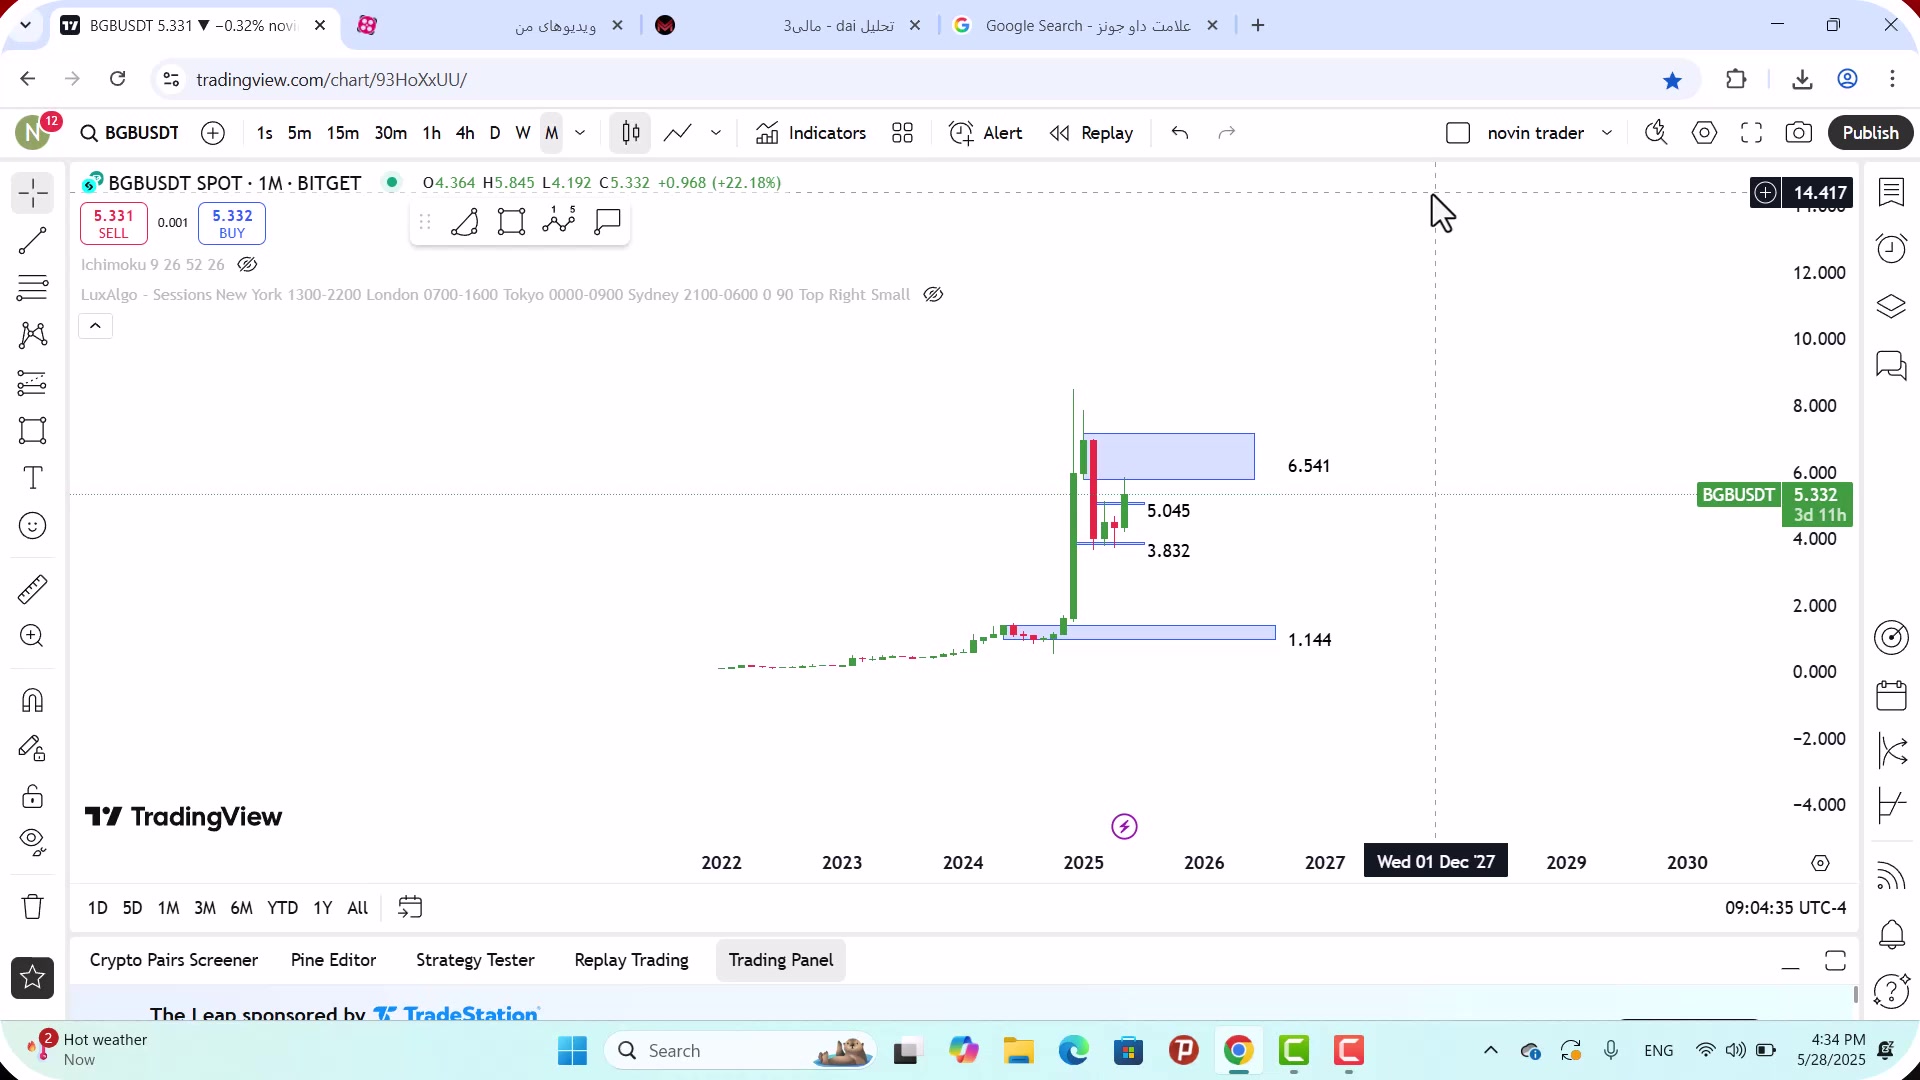Image resolution: width=1920 pixels, height=1080 pixels.
Task: Open the emoji icons tool
Action: [x=33, y=526]
